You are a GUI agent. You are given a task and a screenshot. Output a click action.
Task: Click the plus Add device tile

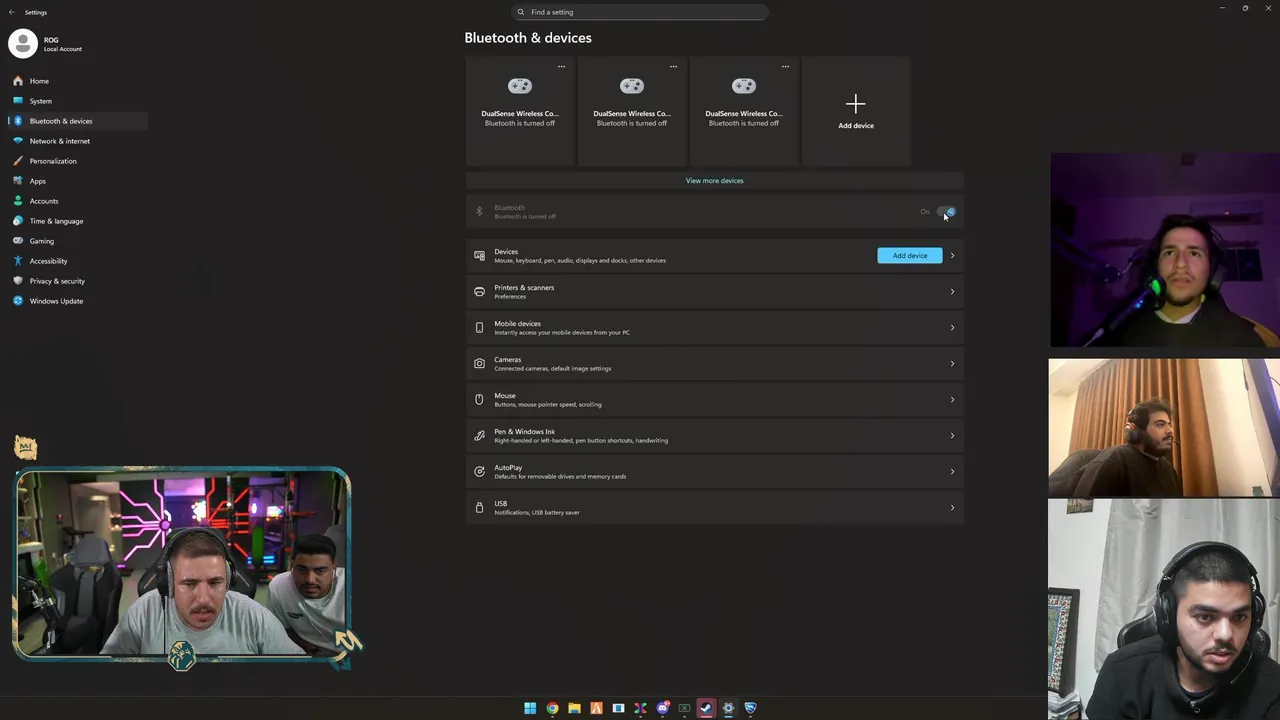click(856, 110)
